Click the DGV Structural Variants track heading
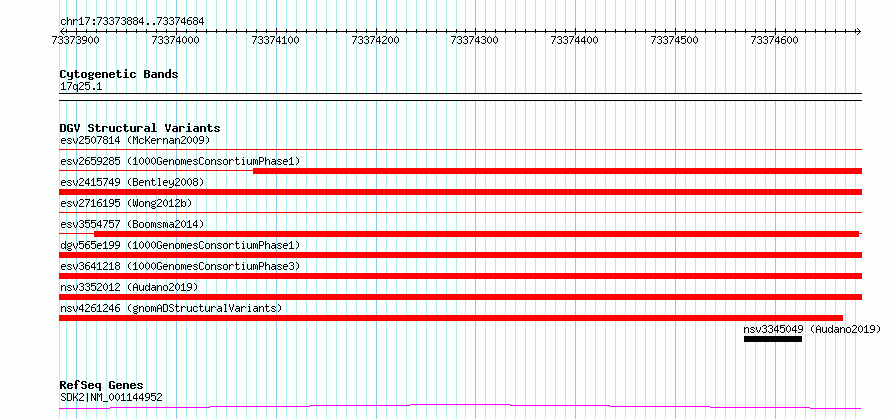890x419 pixels. 140,128
